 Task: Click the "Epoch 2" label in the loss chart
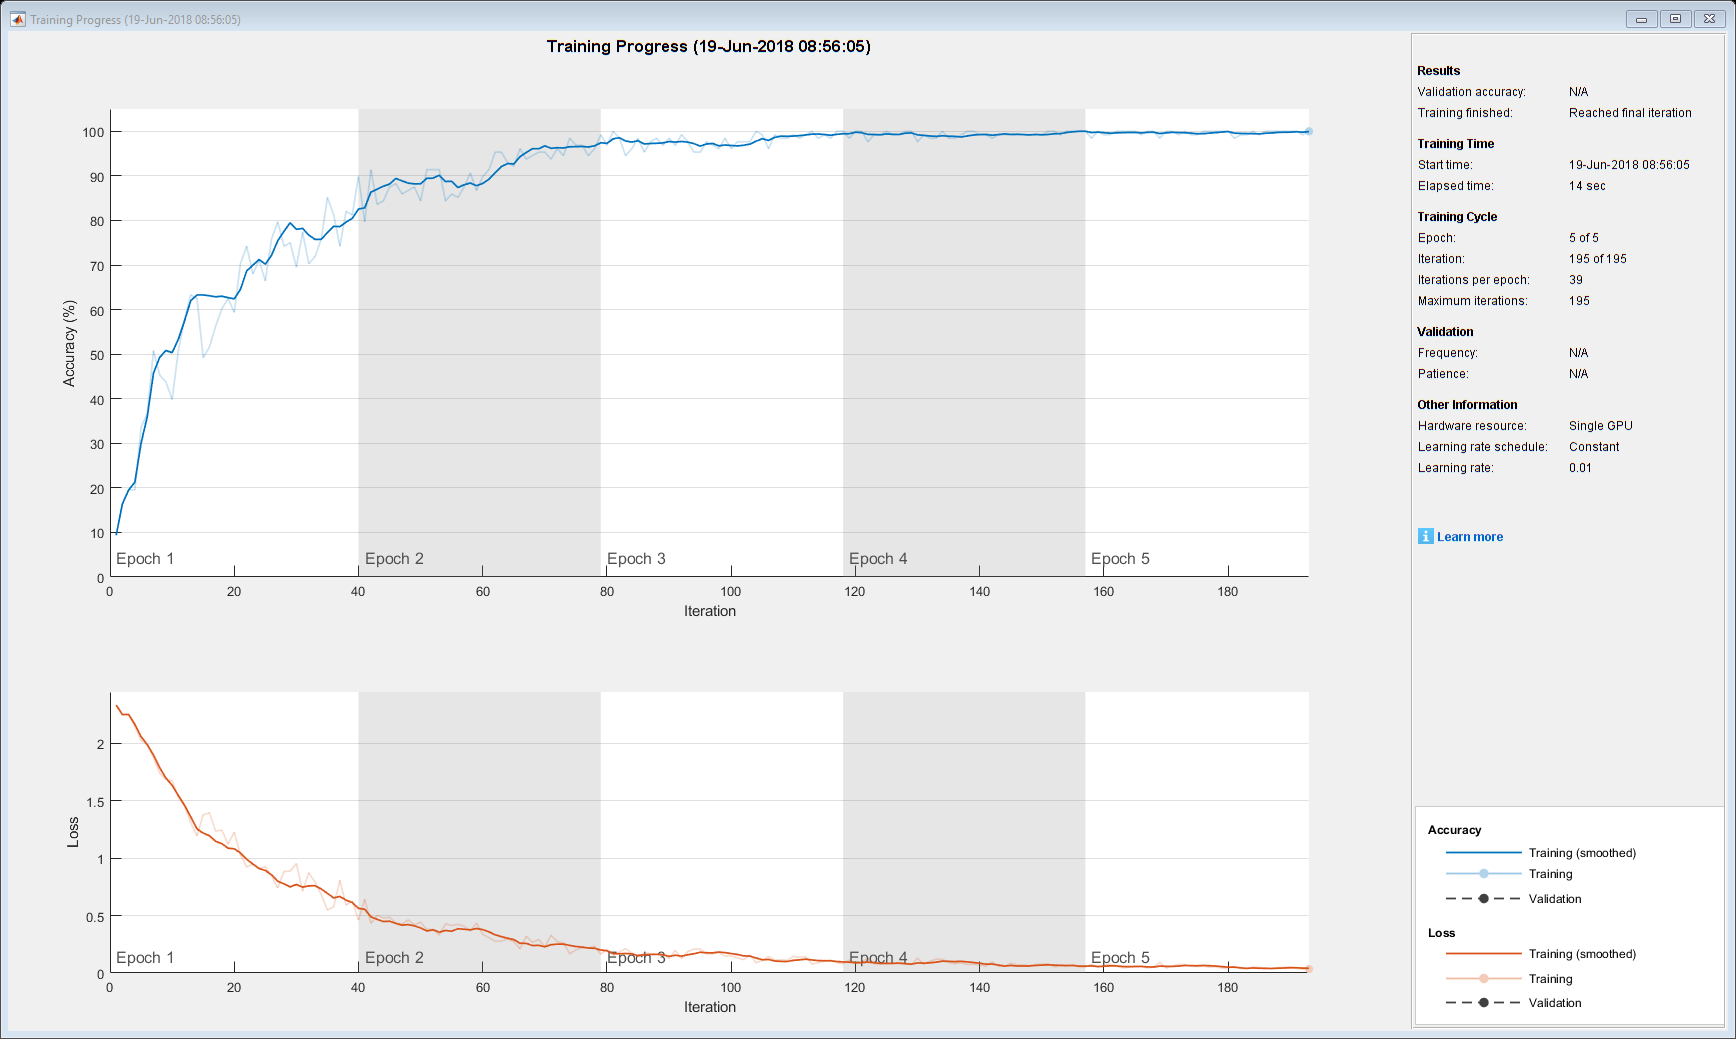click(394, 958)
